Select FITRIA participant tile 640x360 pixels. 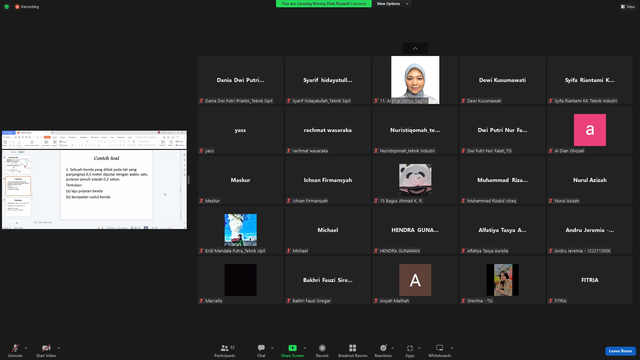pyautogui.click(x=590, y=280)
